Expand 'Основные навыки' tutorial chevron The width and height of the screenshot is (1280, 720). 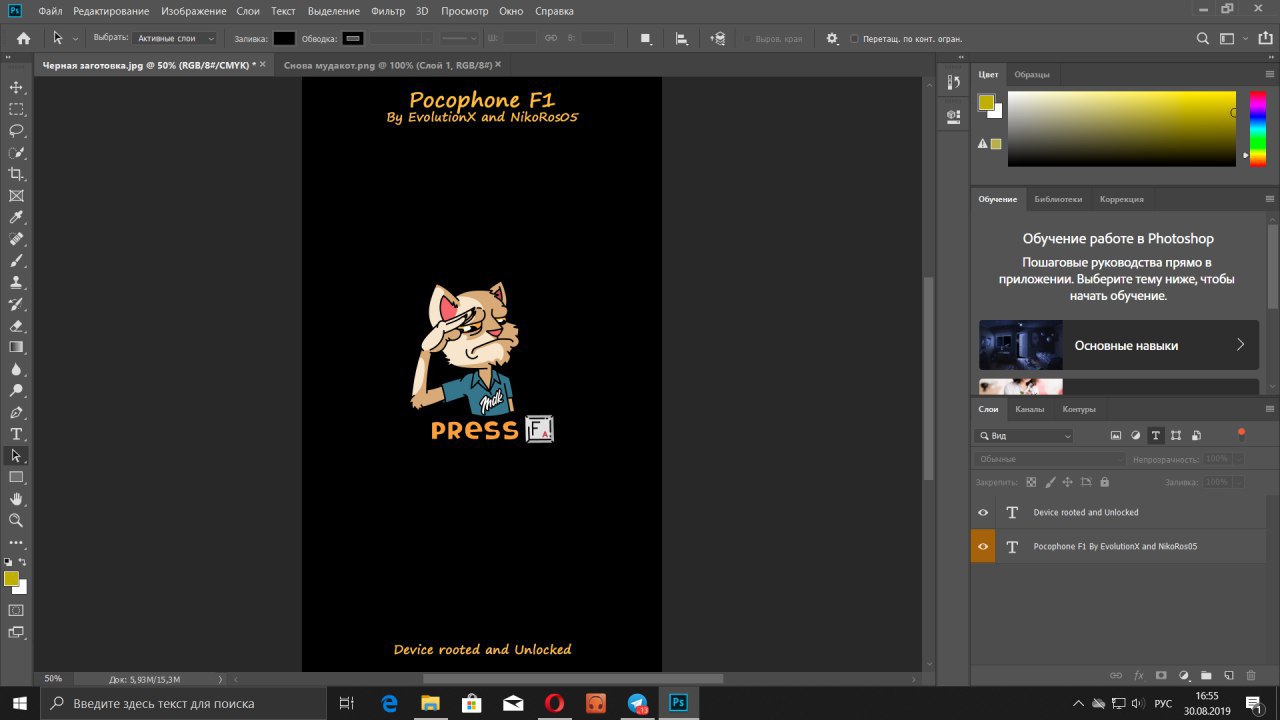click(x=1240, y=345)
